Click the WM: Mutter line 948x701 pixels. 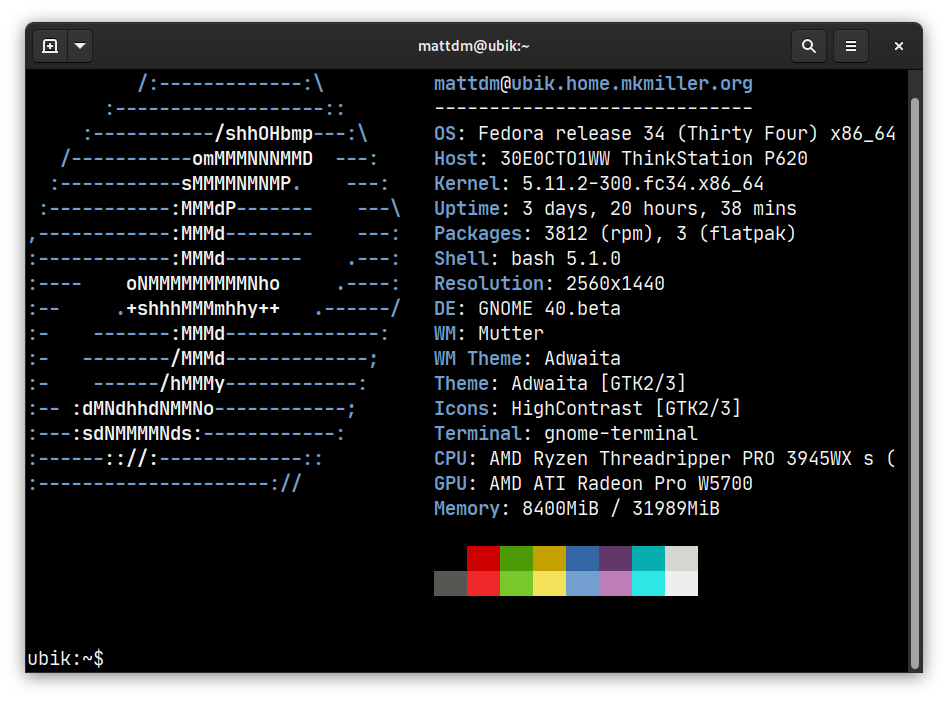click(489, 334)
